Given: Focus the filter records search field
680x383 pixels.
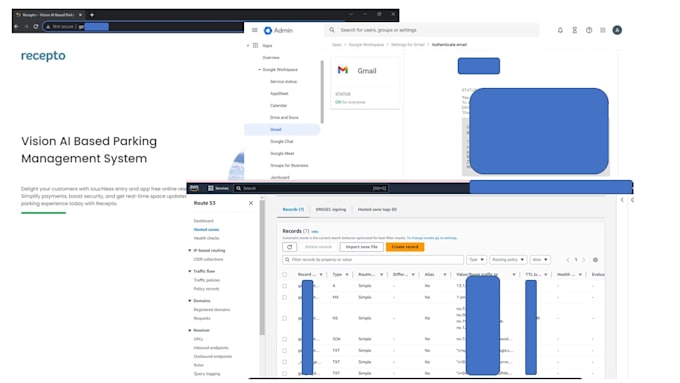Looking at the screenshot, I should pyautogui.click(x=373, y=259).
